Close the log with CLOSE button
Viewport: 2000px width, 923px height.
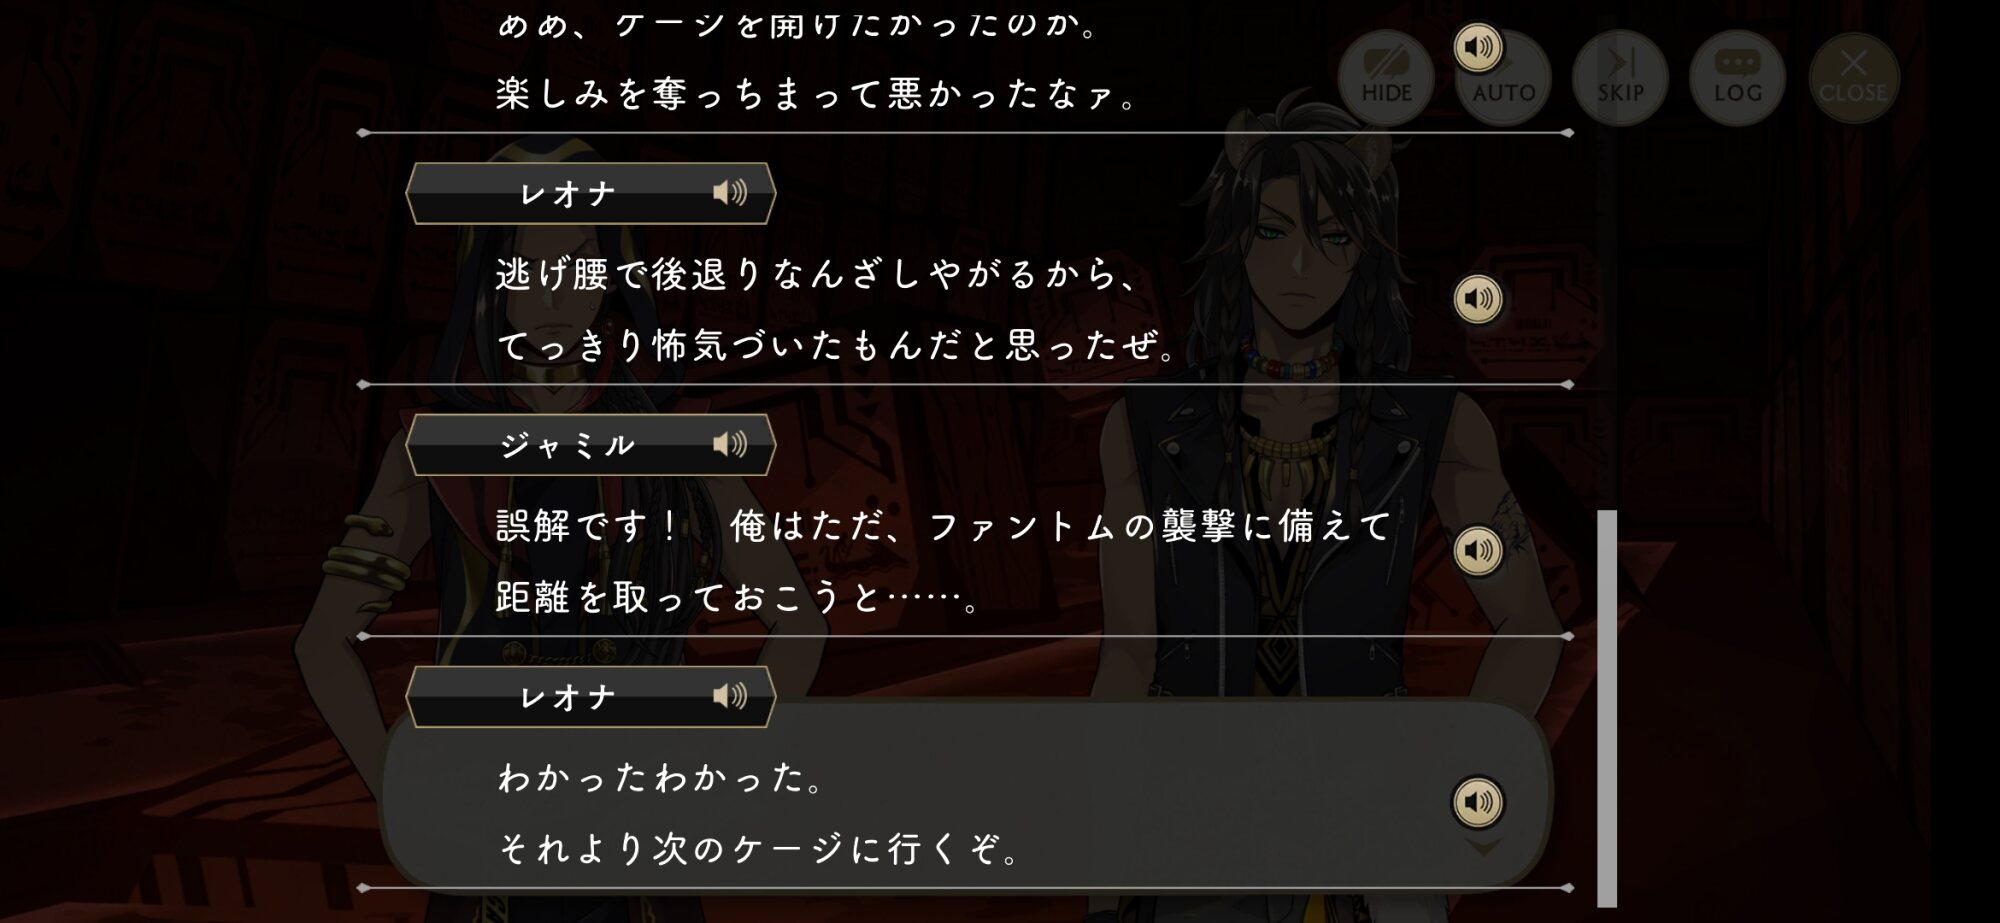[x=1853, y=77]
